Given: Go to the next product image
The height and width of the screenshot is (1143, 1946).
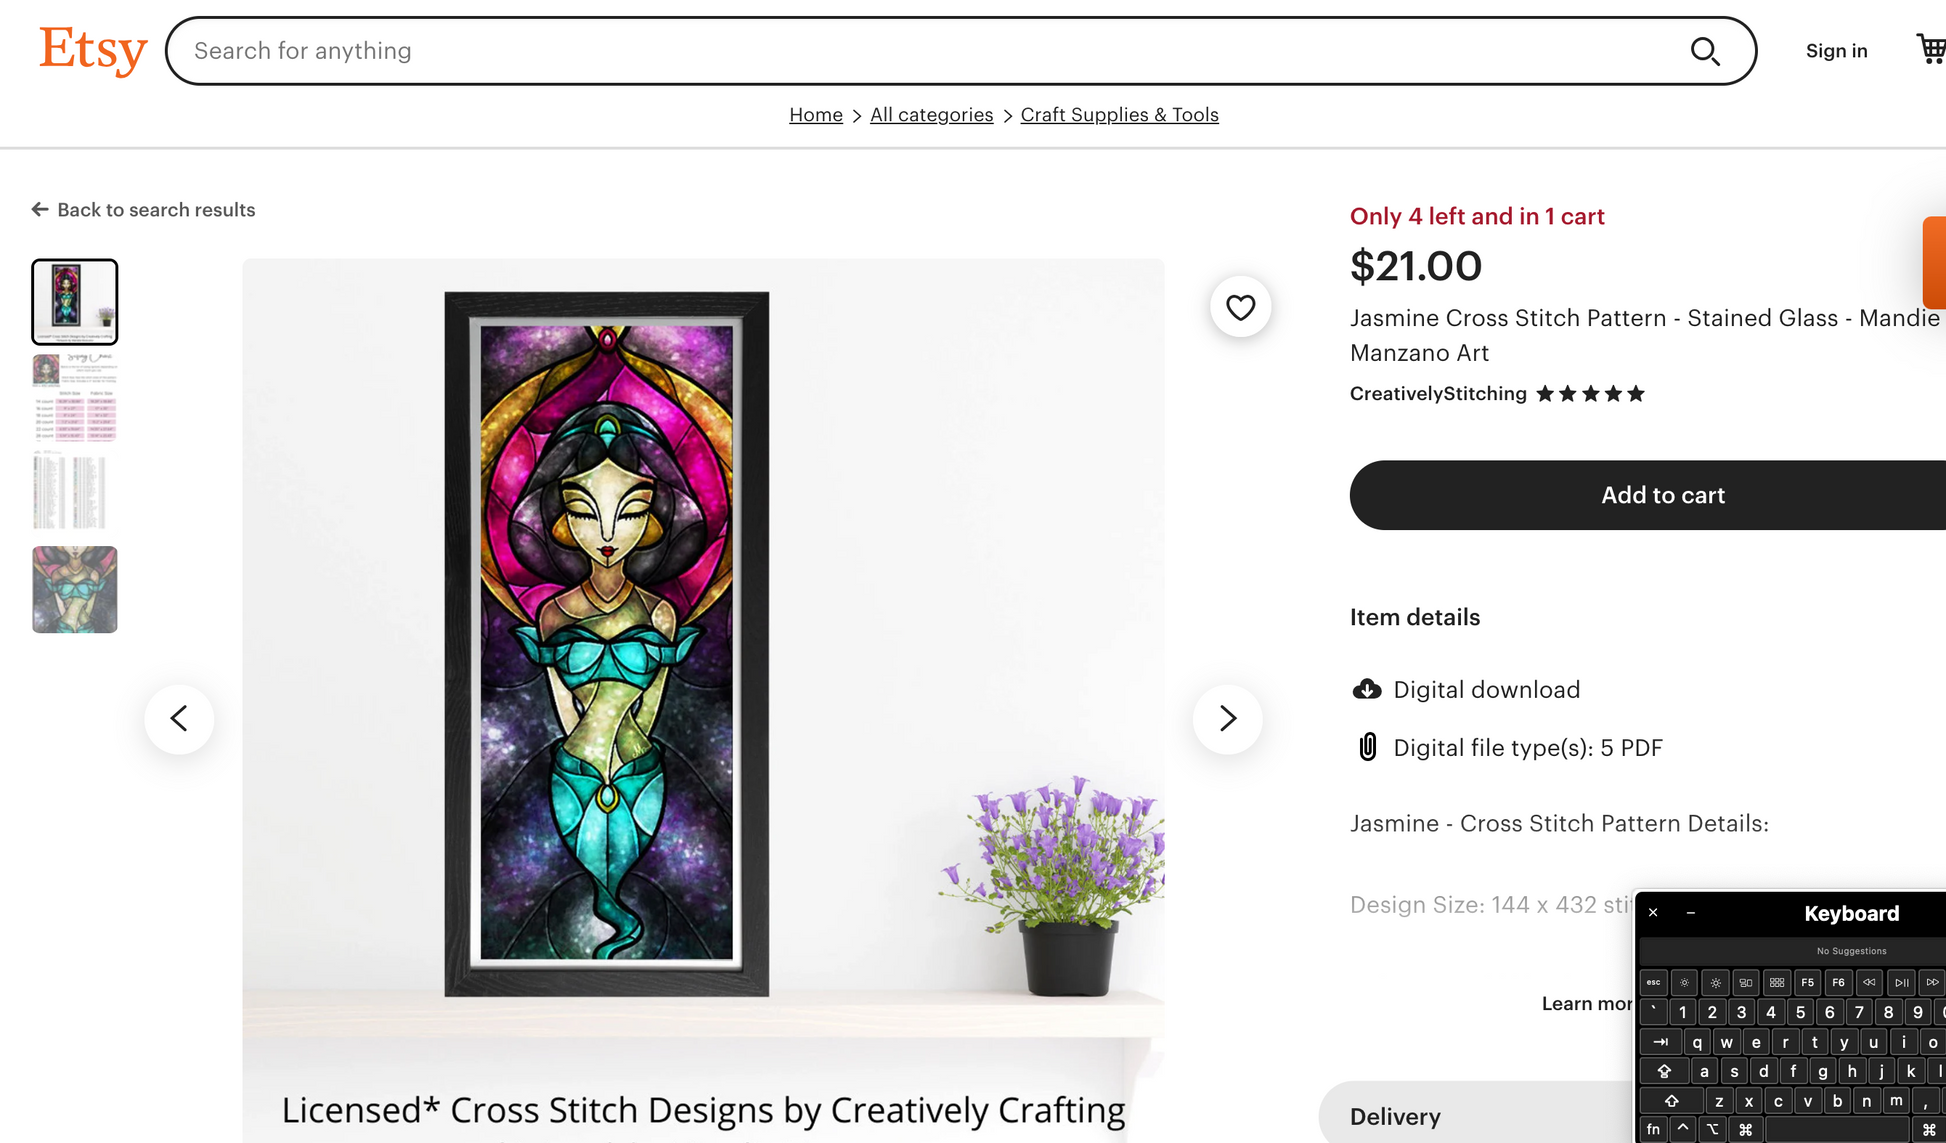Looking at the screenshot, I should pos(1227,718).
